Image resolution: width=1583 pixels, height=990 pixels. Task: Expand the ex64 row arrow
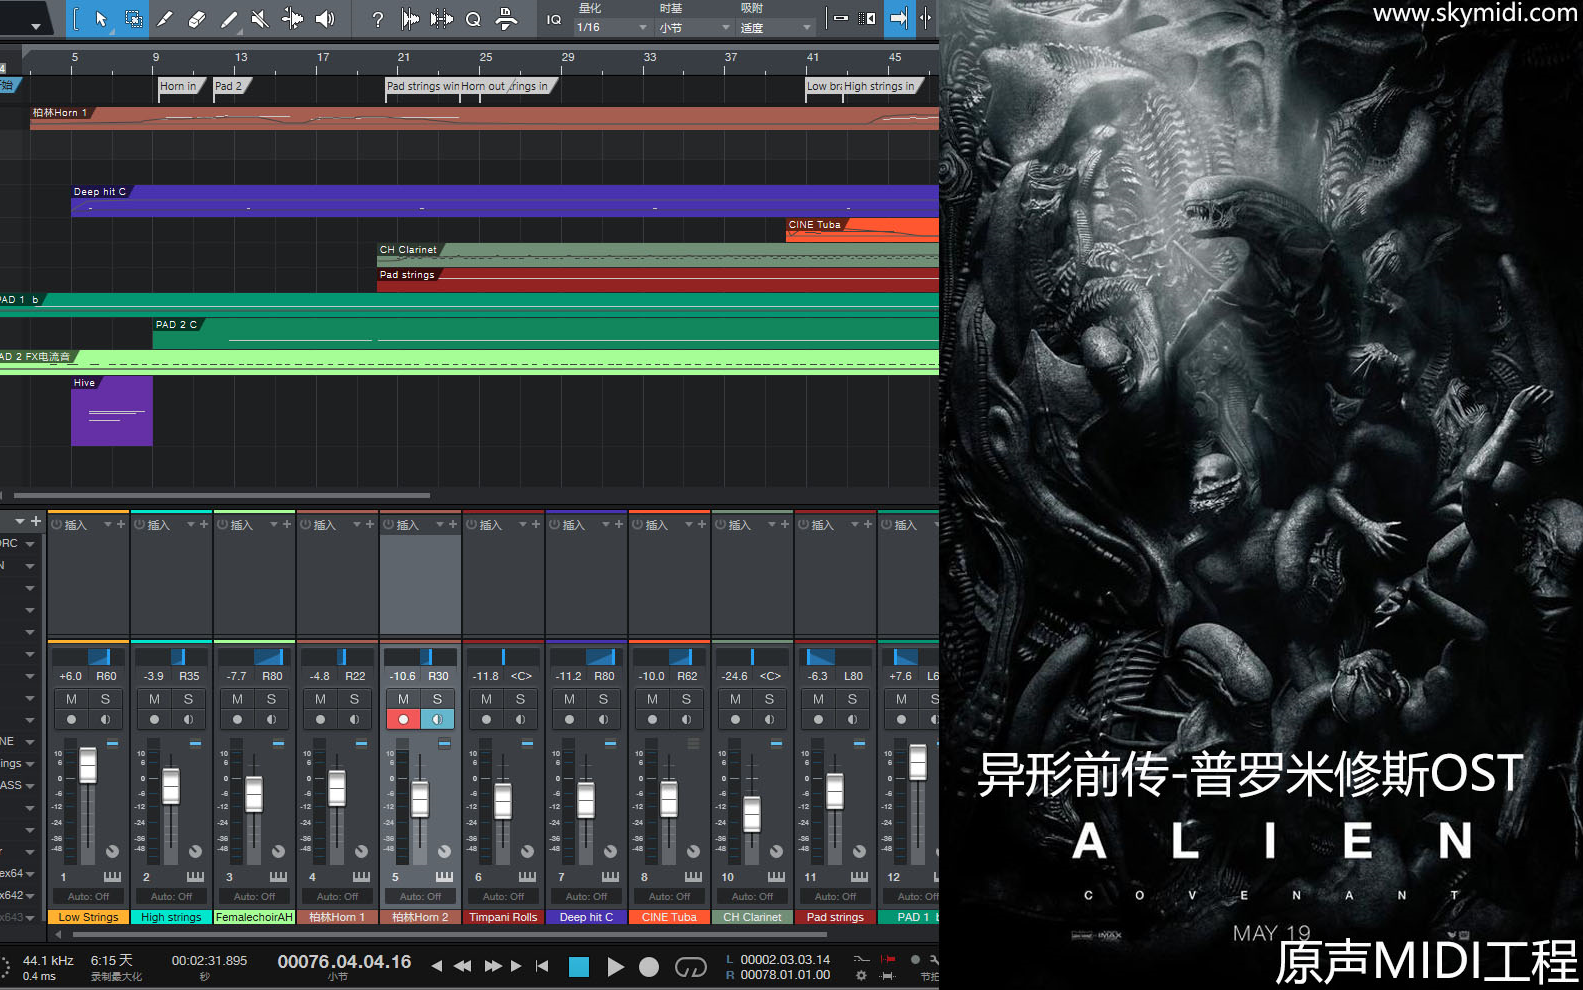point(30,874)
